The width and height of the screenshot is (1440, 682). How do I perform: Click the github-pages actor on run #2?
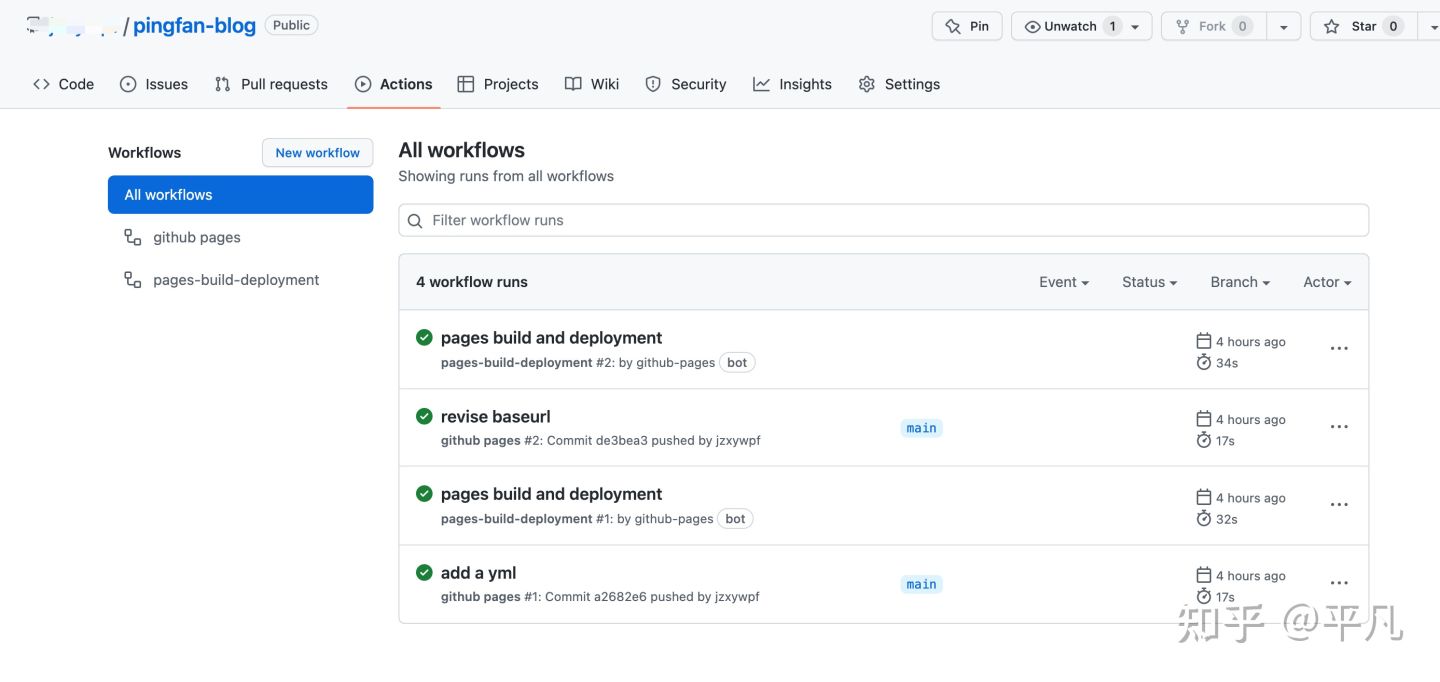point(675,363)
